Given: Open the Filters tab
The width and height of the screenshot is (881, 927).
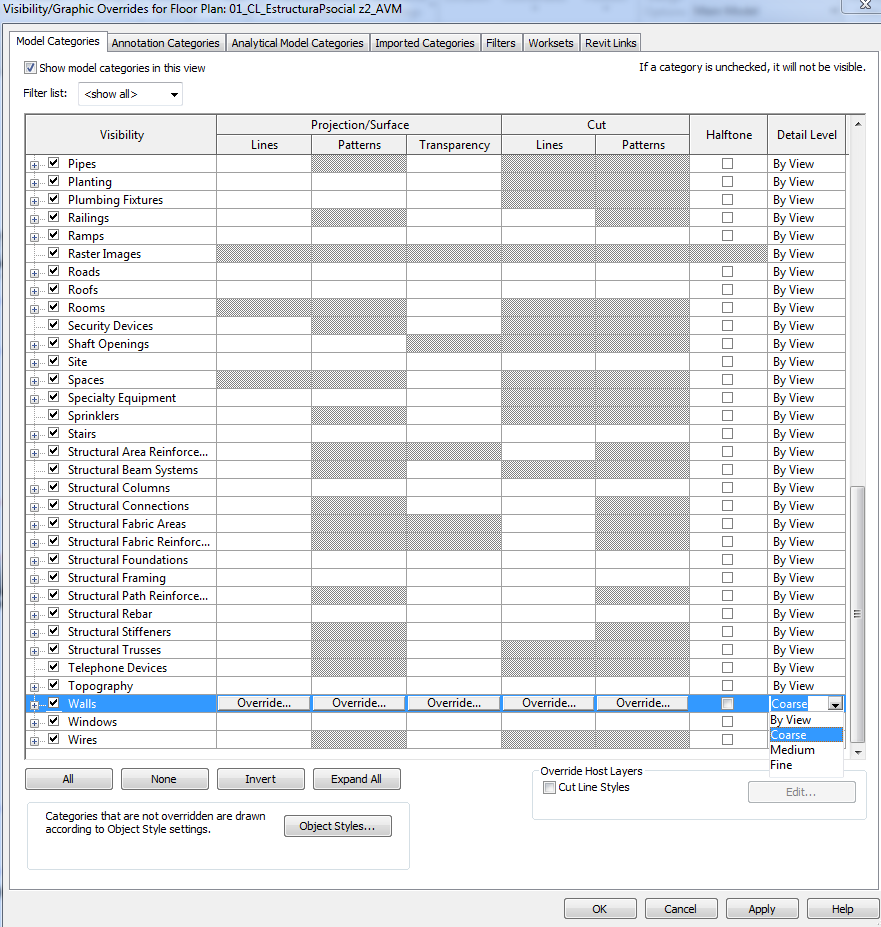Looking at the screenshot, I should pos(501,43).
